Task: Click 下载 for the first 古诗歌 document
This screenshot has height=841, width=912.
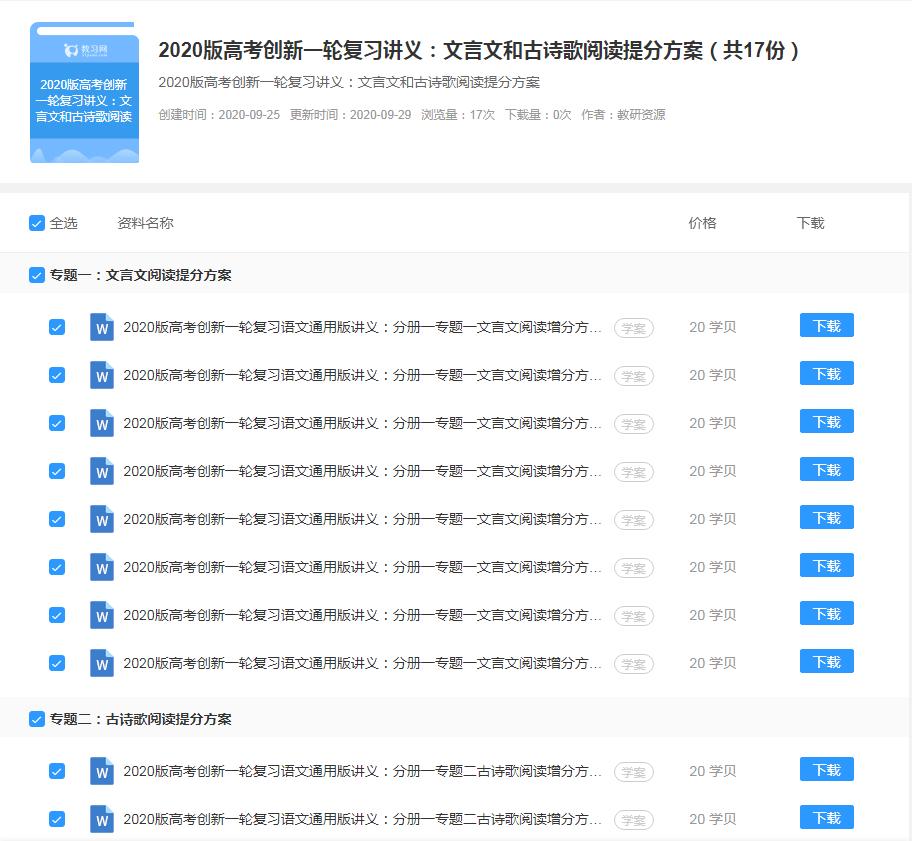Action: point(826,771)
